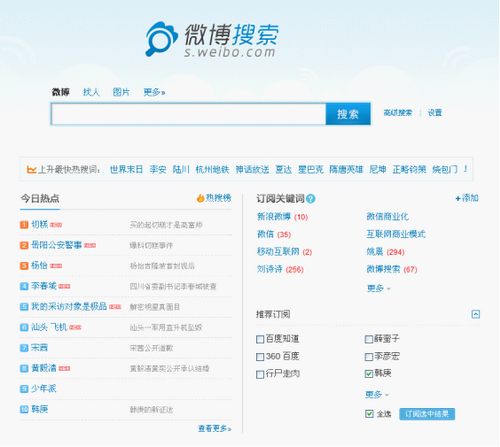Screen dimensions: 500x447
Task: Open hot topic 黄毅清
Action: [44, 368]
